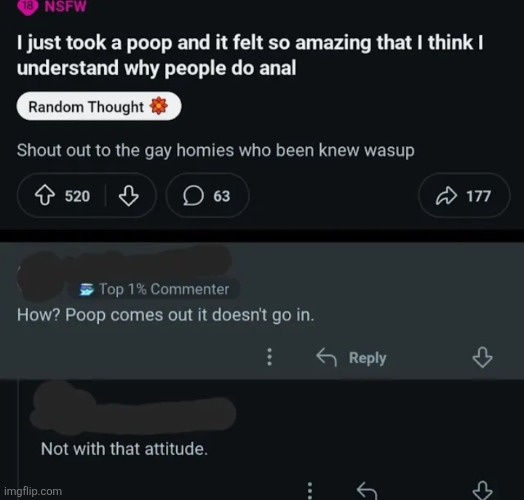Downvote the "Poop comes out" comment
This screenshot has height=500, width=524.
(482, 357)
